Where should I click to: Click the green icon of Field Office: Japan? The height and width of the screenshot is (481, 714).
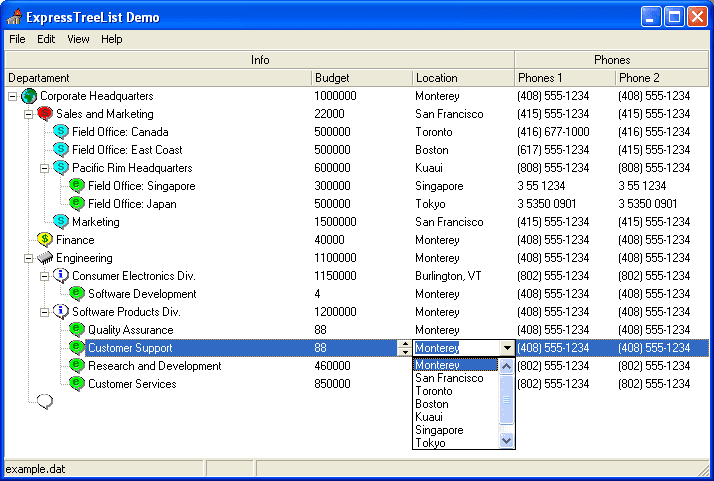pyautogui.click(x=76, y=204)
